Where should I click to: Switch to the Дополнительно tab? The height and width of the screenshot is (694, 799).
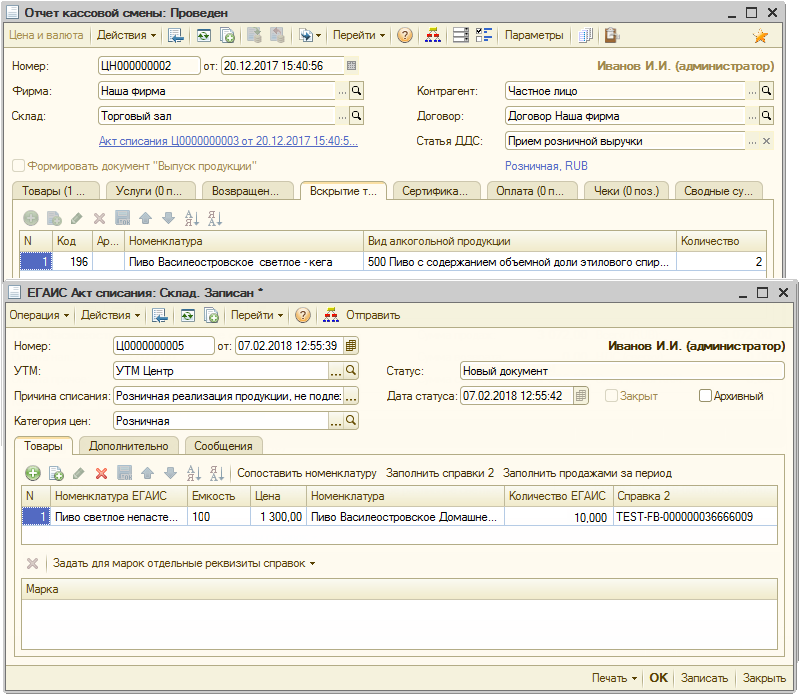[x=129, y=446]
